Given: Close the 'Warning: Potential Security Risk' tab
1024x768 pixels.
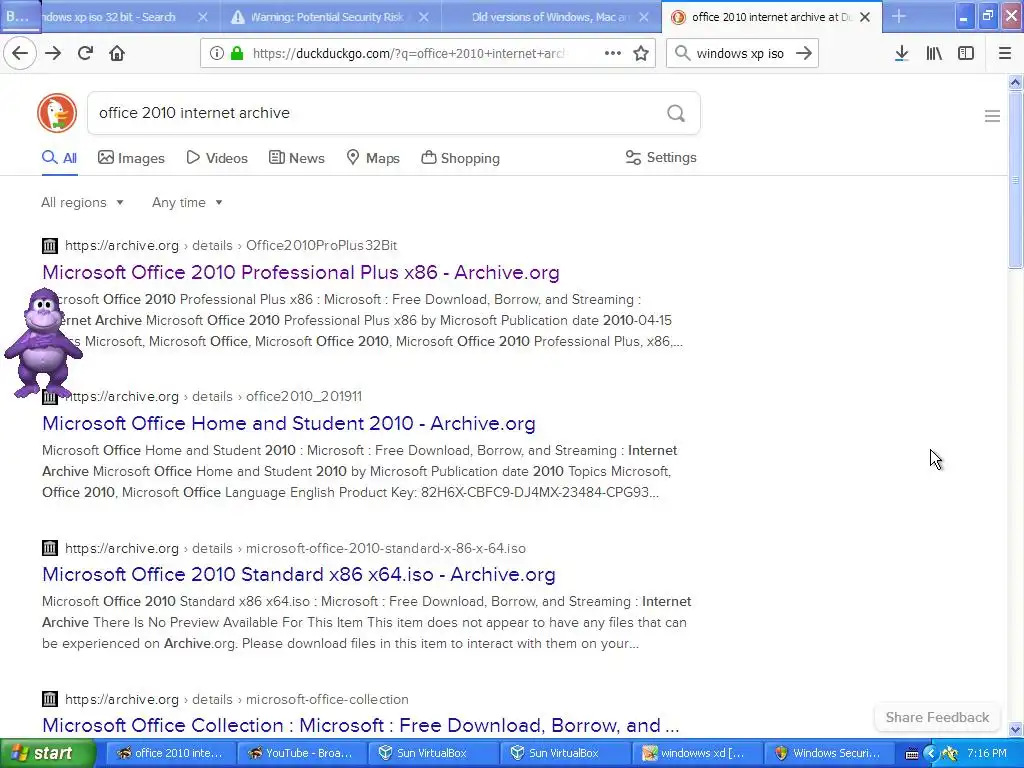Looking at the screenshot, I should [x=424, y=17].
